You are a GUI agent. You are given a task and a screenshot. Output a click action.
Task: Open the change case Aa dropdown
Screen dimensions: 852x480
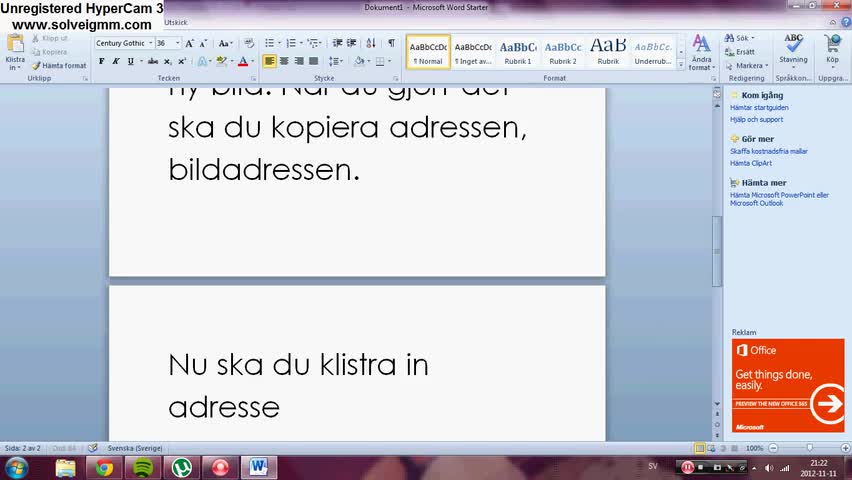225,43
